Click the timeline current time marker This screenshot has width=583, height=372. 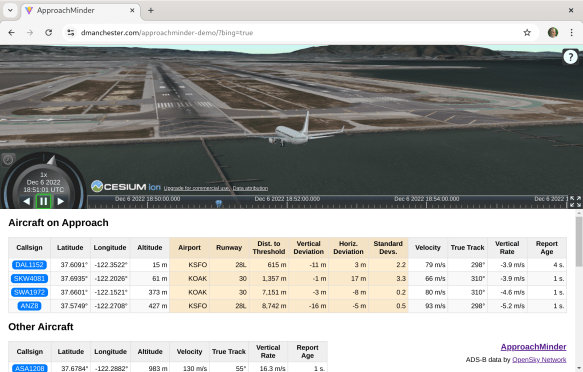point(219,203)
